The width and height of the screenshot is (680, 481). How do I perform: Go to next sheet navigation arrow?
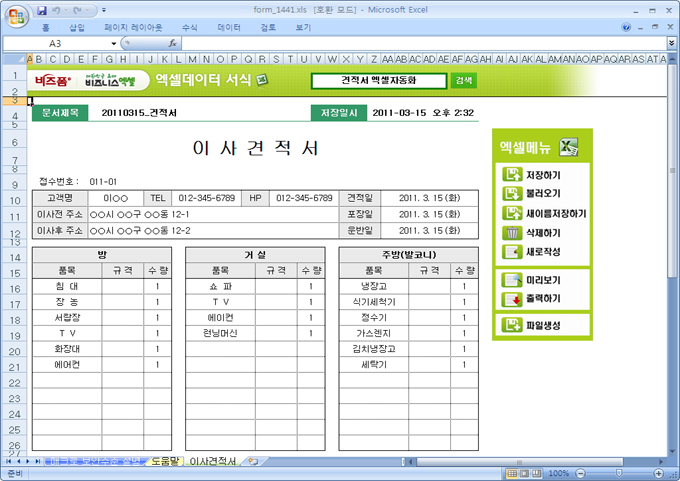(28, 461)
